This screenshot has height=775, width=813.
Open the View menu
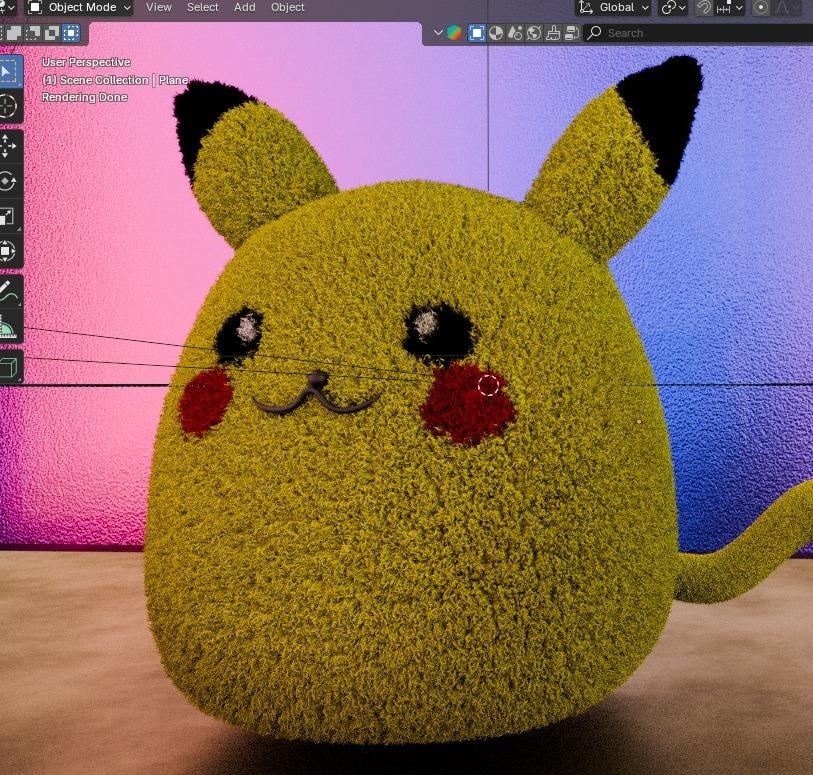(x=158, y=7)
